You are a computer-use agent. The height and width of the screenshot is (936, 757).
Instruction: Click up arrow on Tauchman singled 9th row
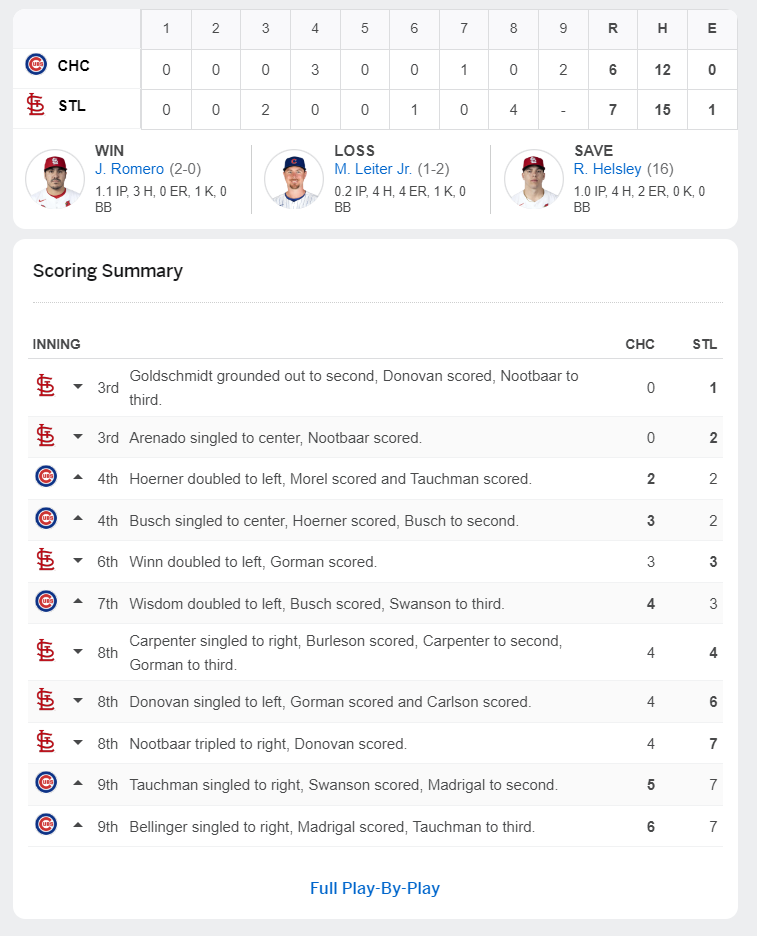[78, 783]
